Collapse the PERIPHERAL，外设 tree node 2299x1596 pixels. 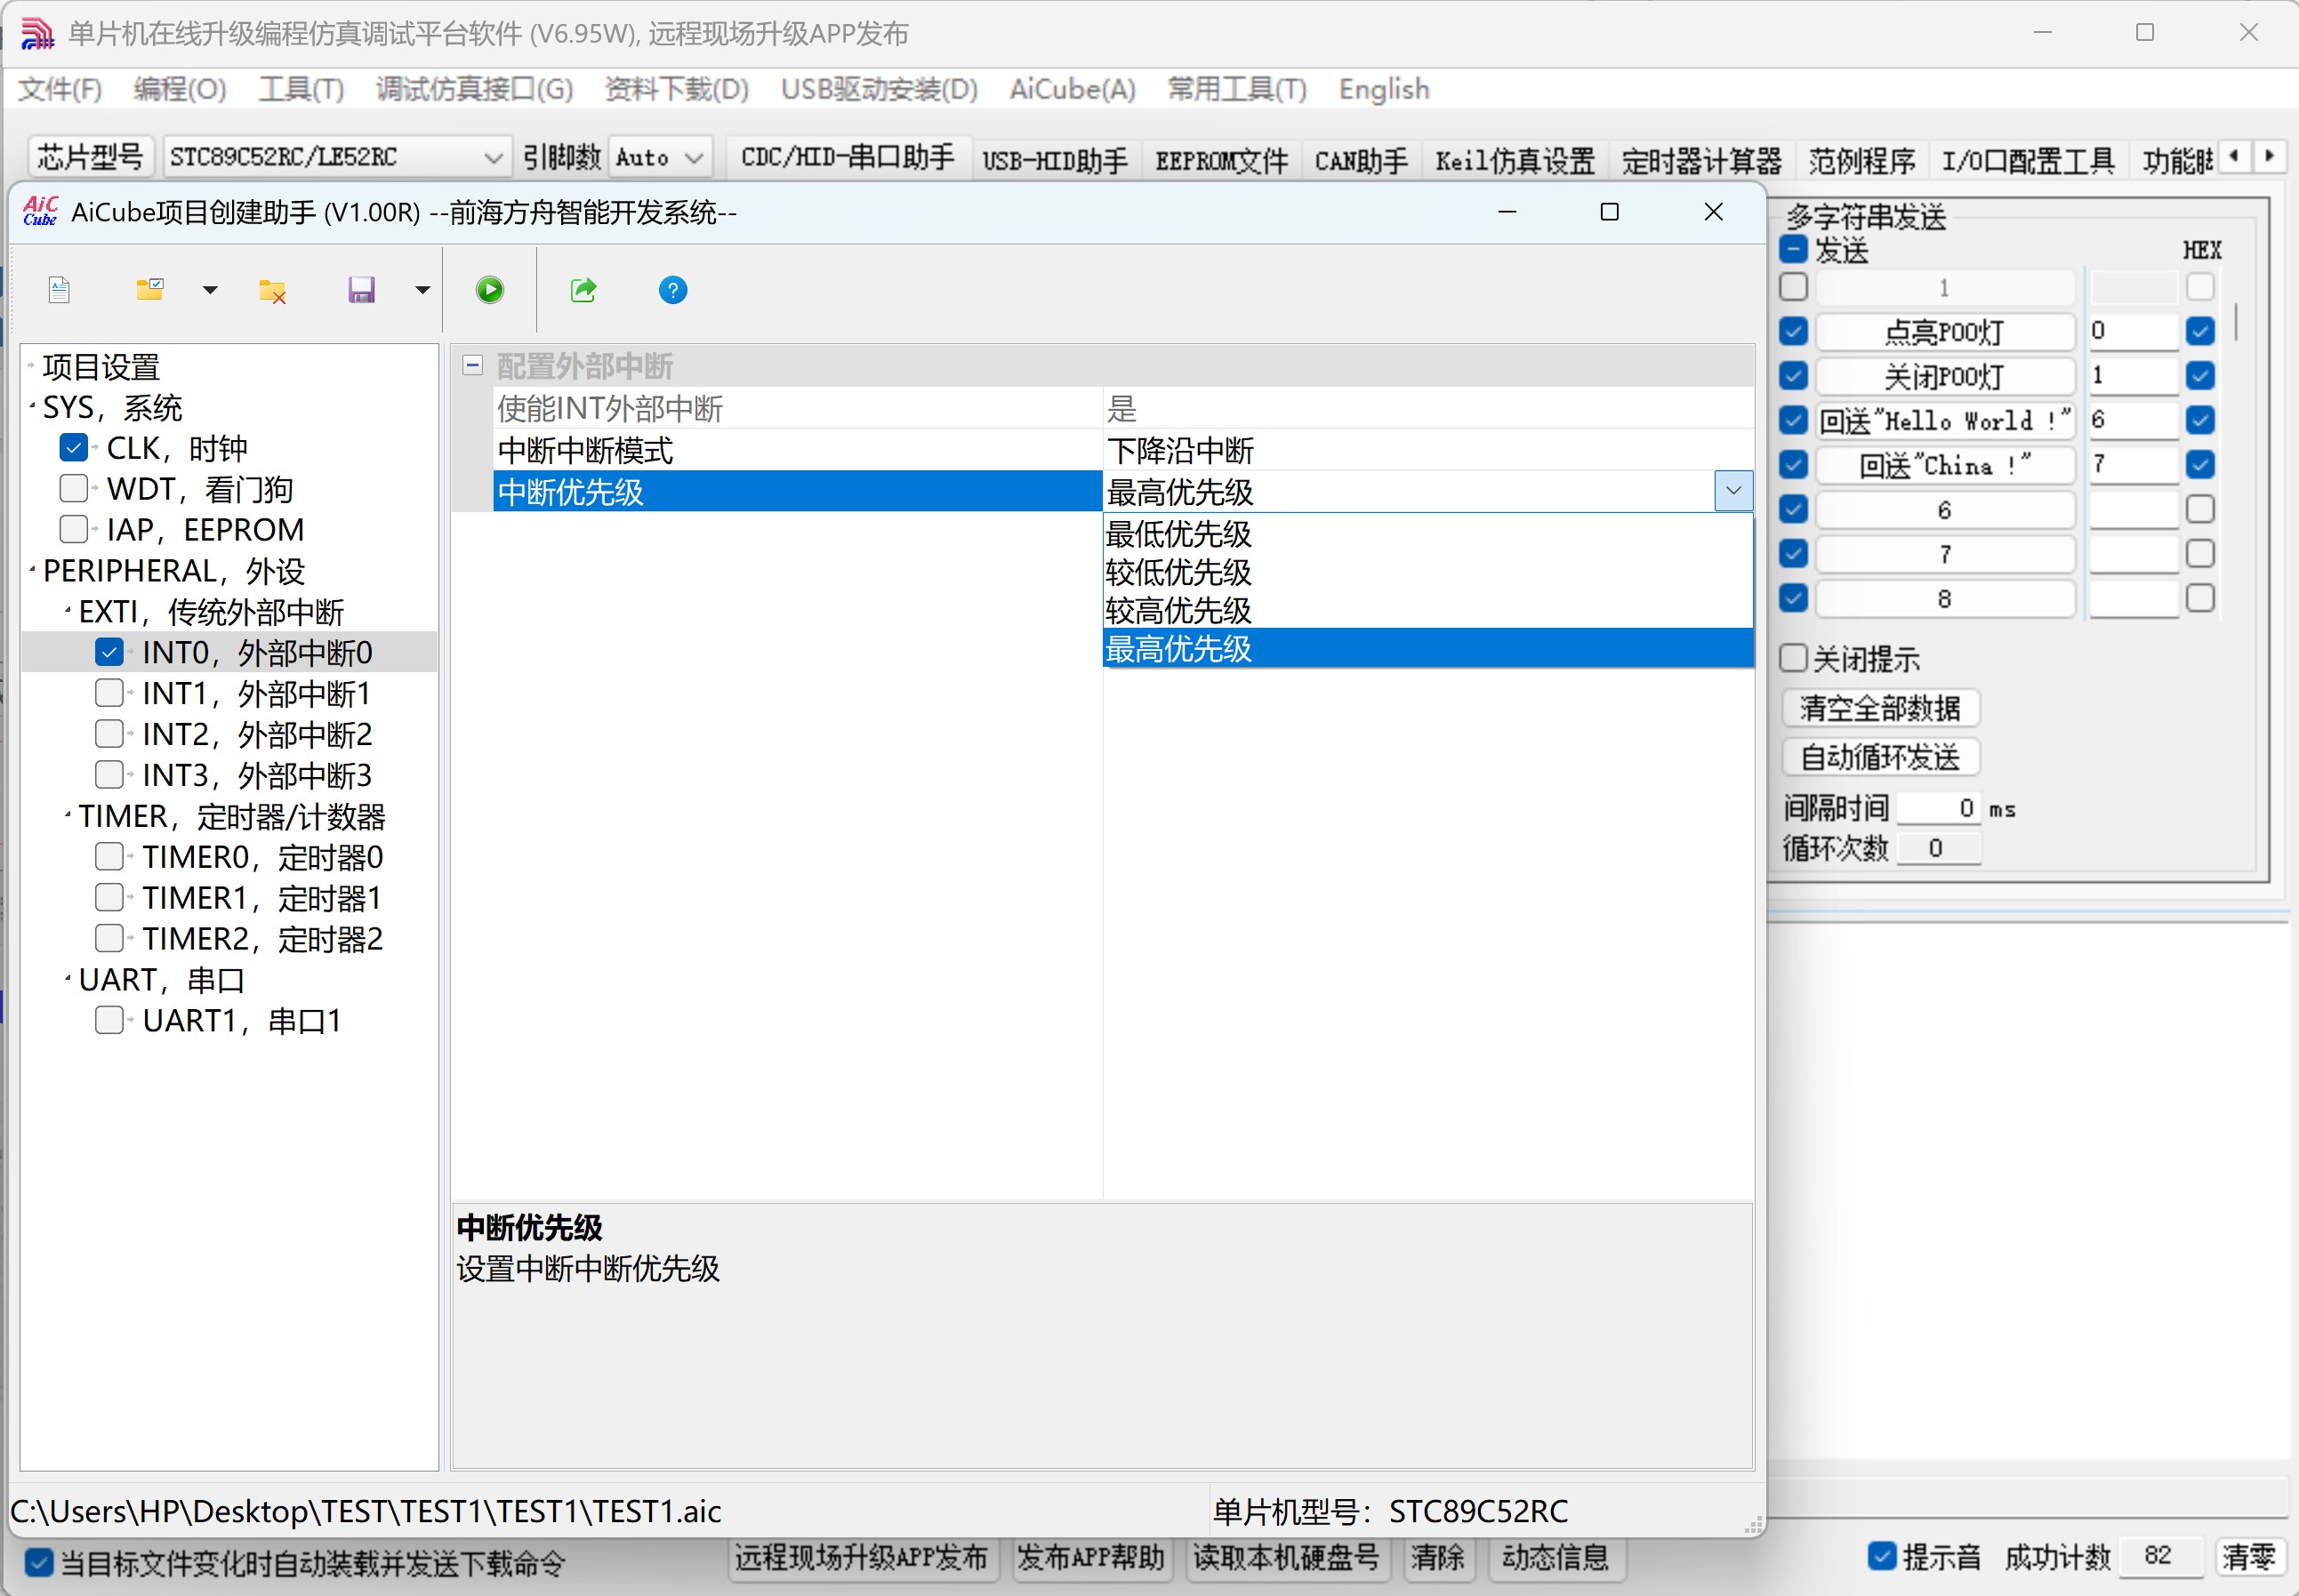pyautogui.click(x=32, y=570)
